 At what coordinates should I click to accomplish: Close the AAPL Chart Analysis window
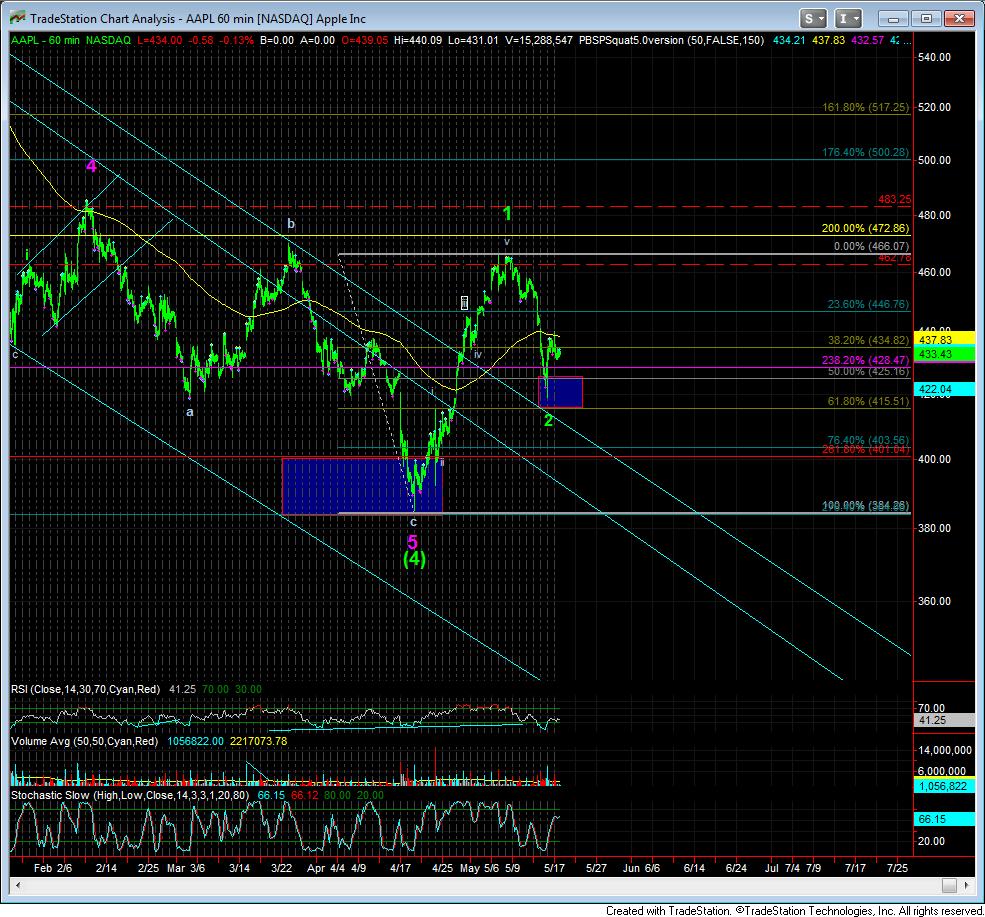tap(959, 19)
